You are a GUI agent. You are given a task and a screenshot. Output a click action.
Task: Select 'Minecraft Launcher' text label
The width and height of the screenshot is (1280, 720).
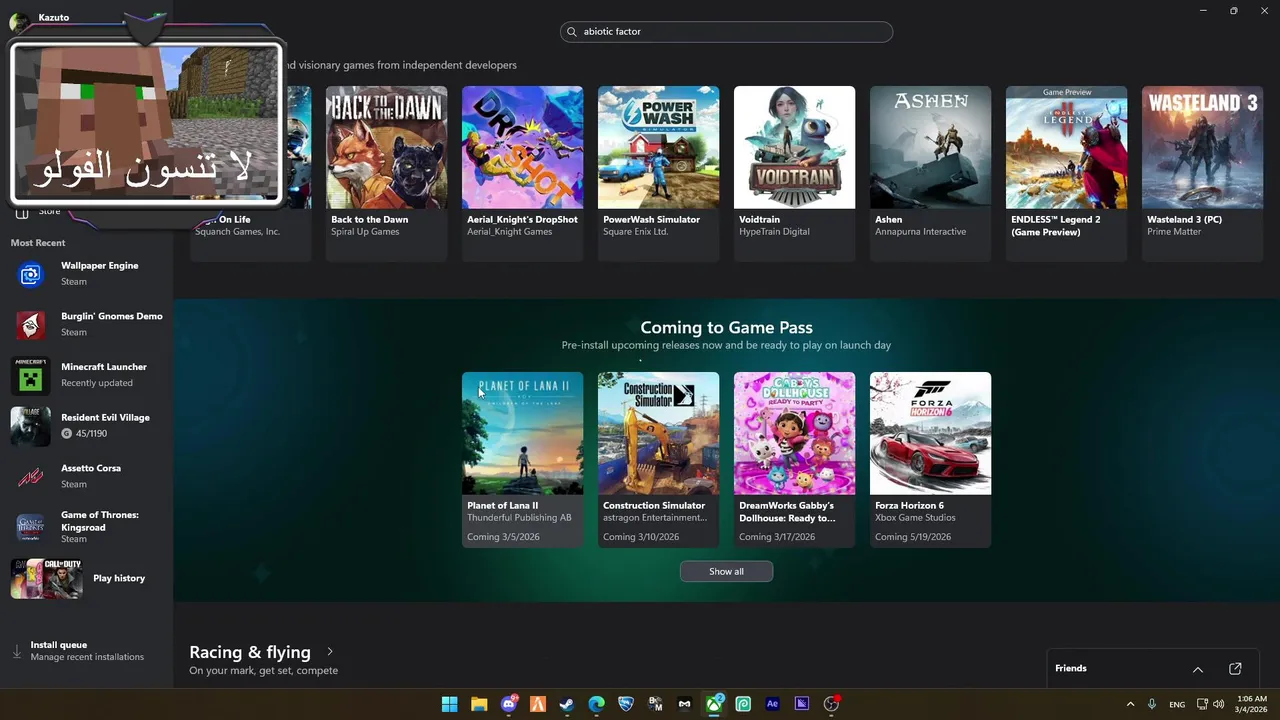104,367
